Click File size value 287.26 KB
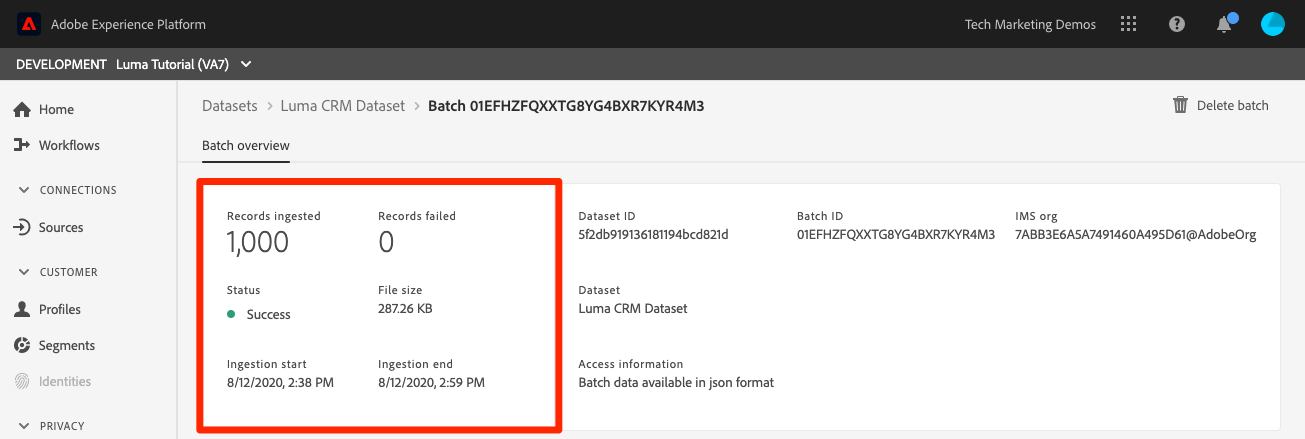 click(x=405, y=308)
